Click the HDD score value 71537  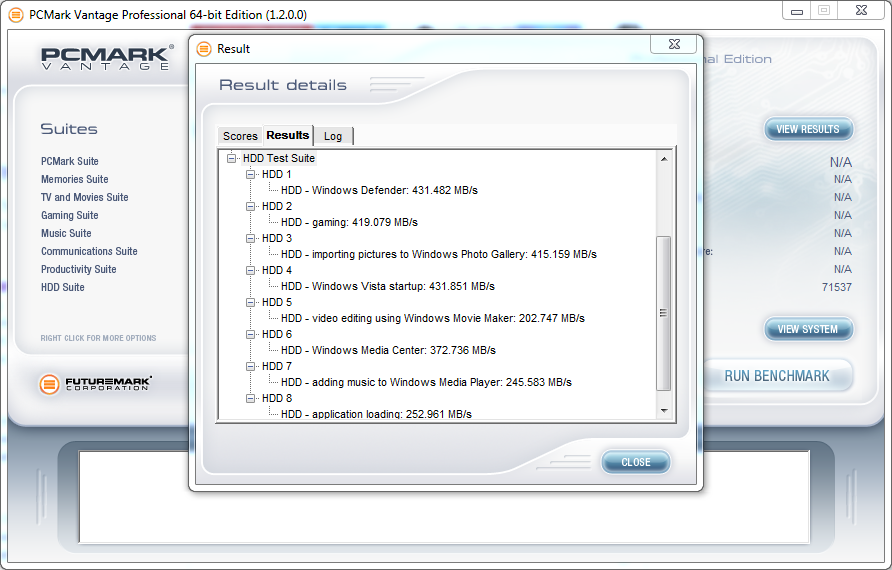click(837, 287)
